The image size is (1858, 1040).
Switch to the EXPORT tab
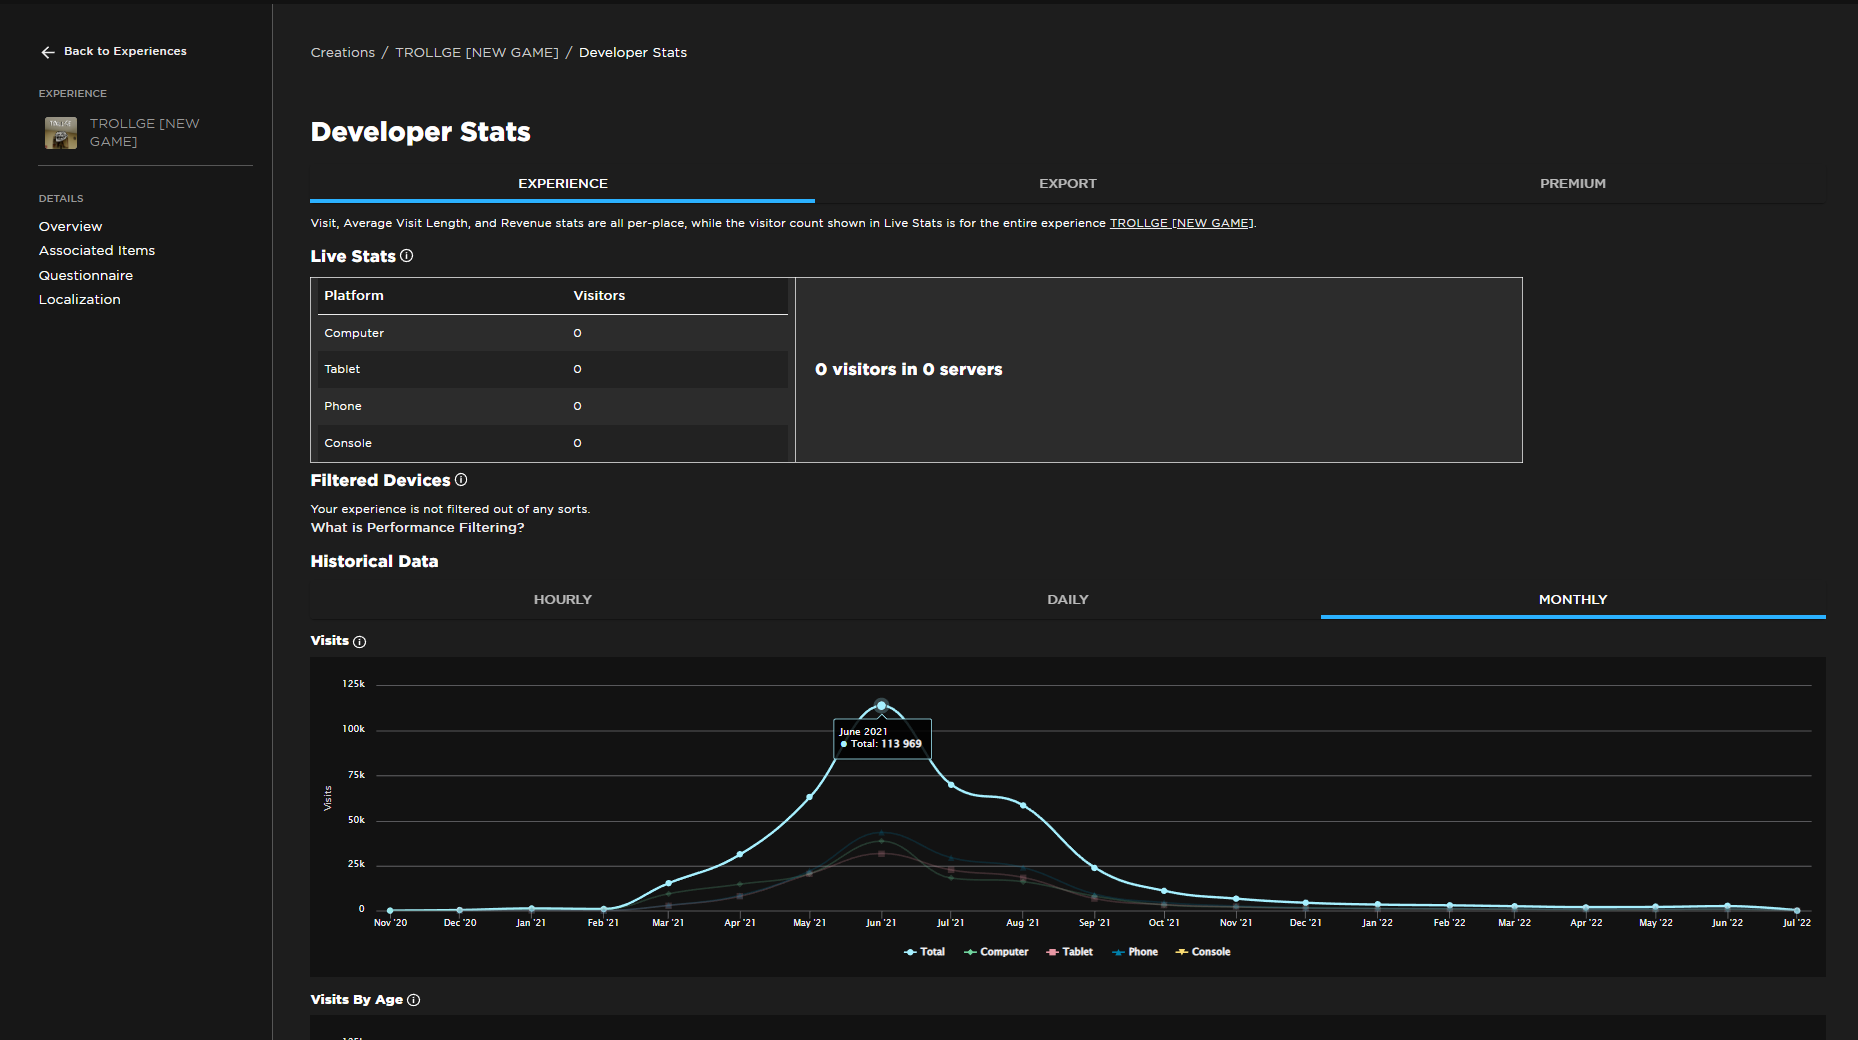[x=1068, y=184]
